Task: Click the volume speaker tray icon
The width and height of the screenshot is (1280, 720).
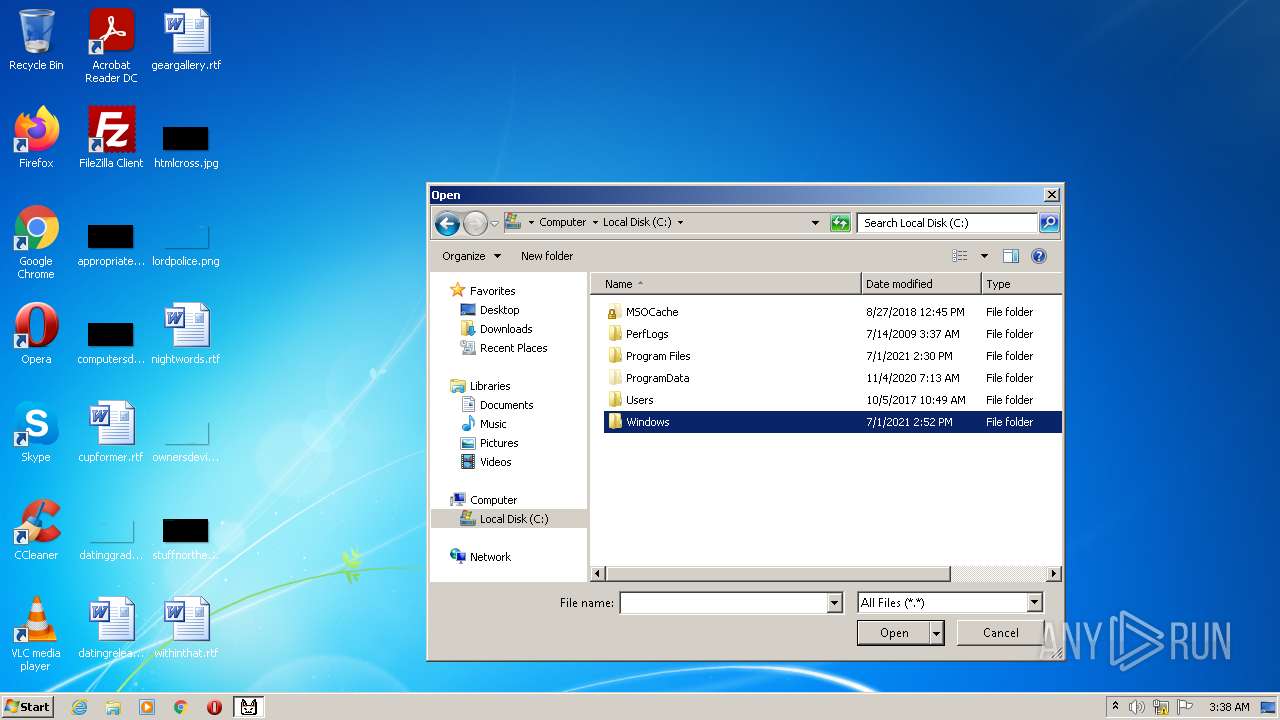Action: (1137, 707)
